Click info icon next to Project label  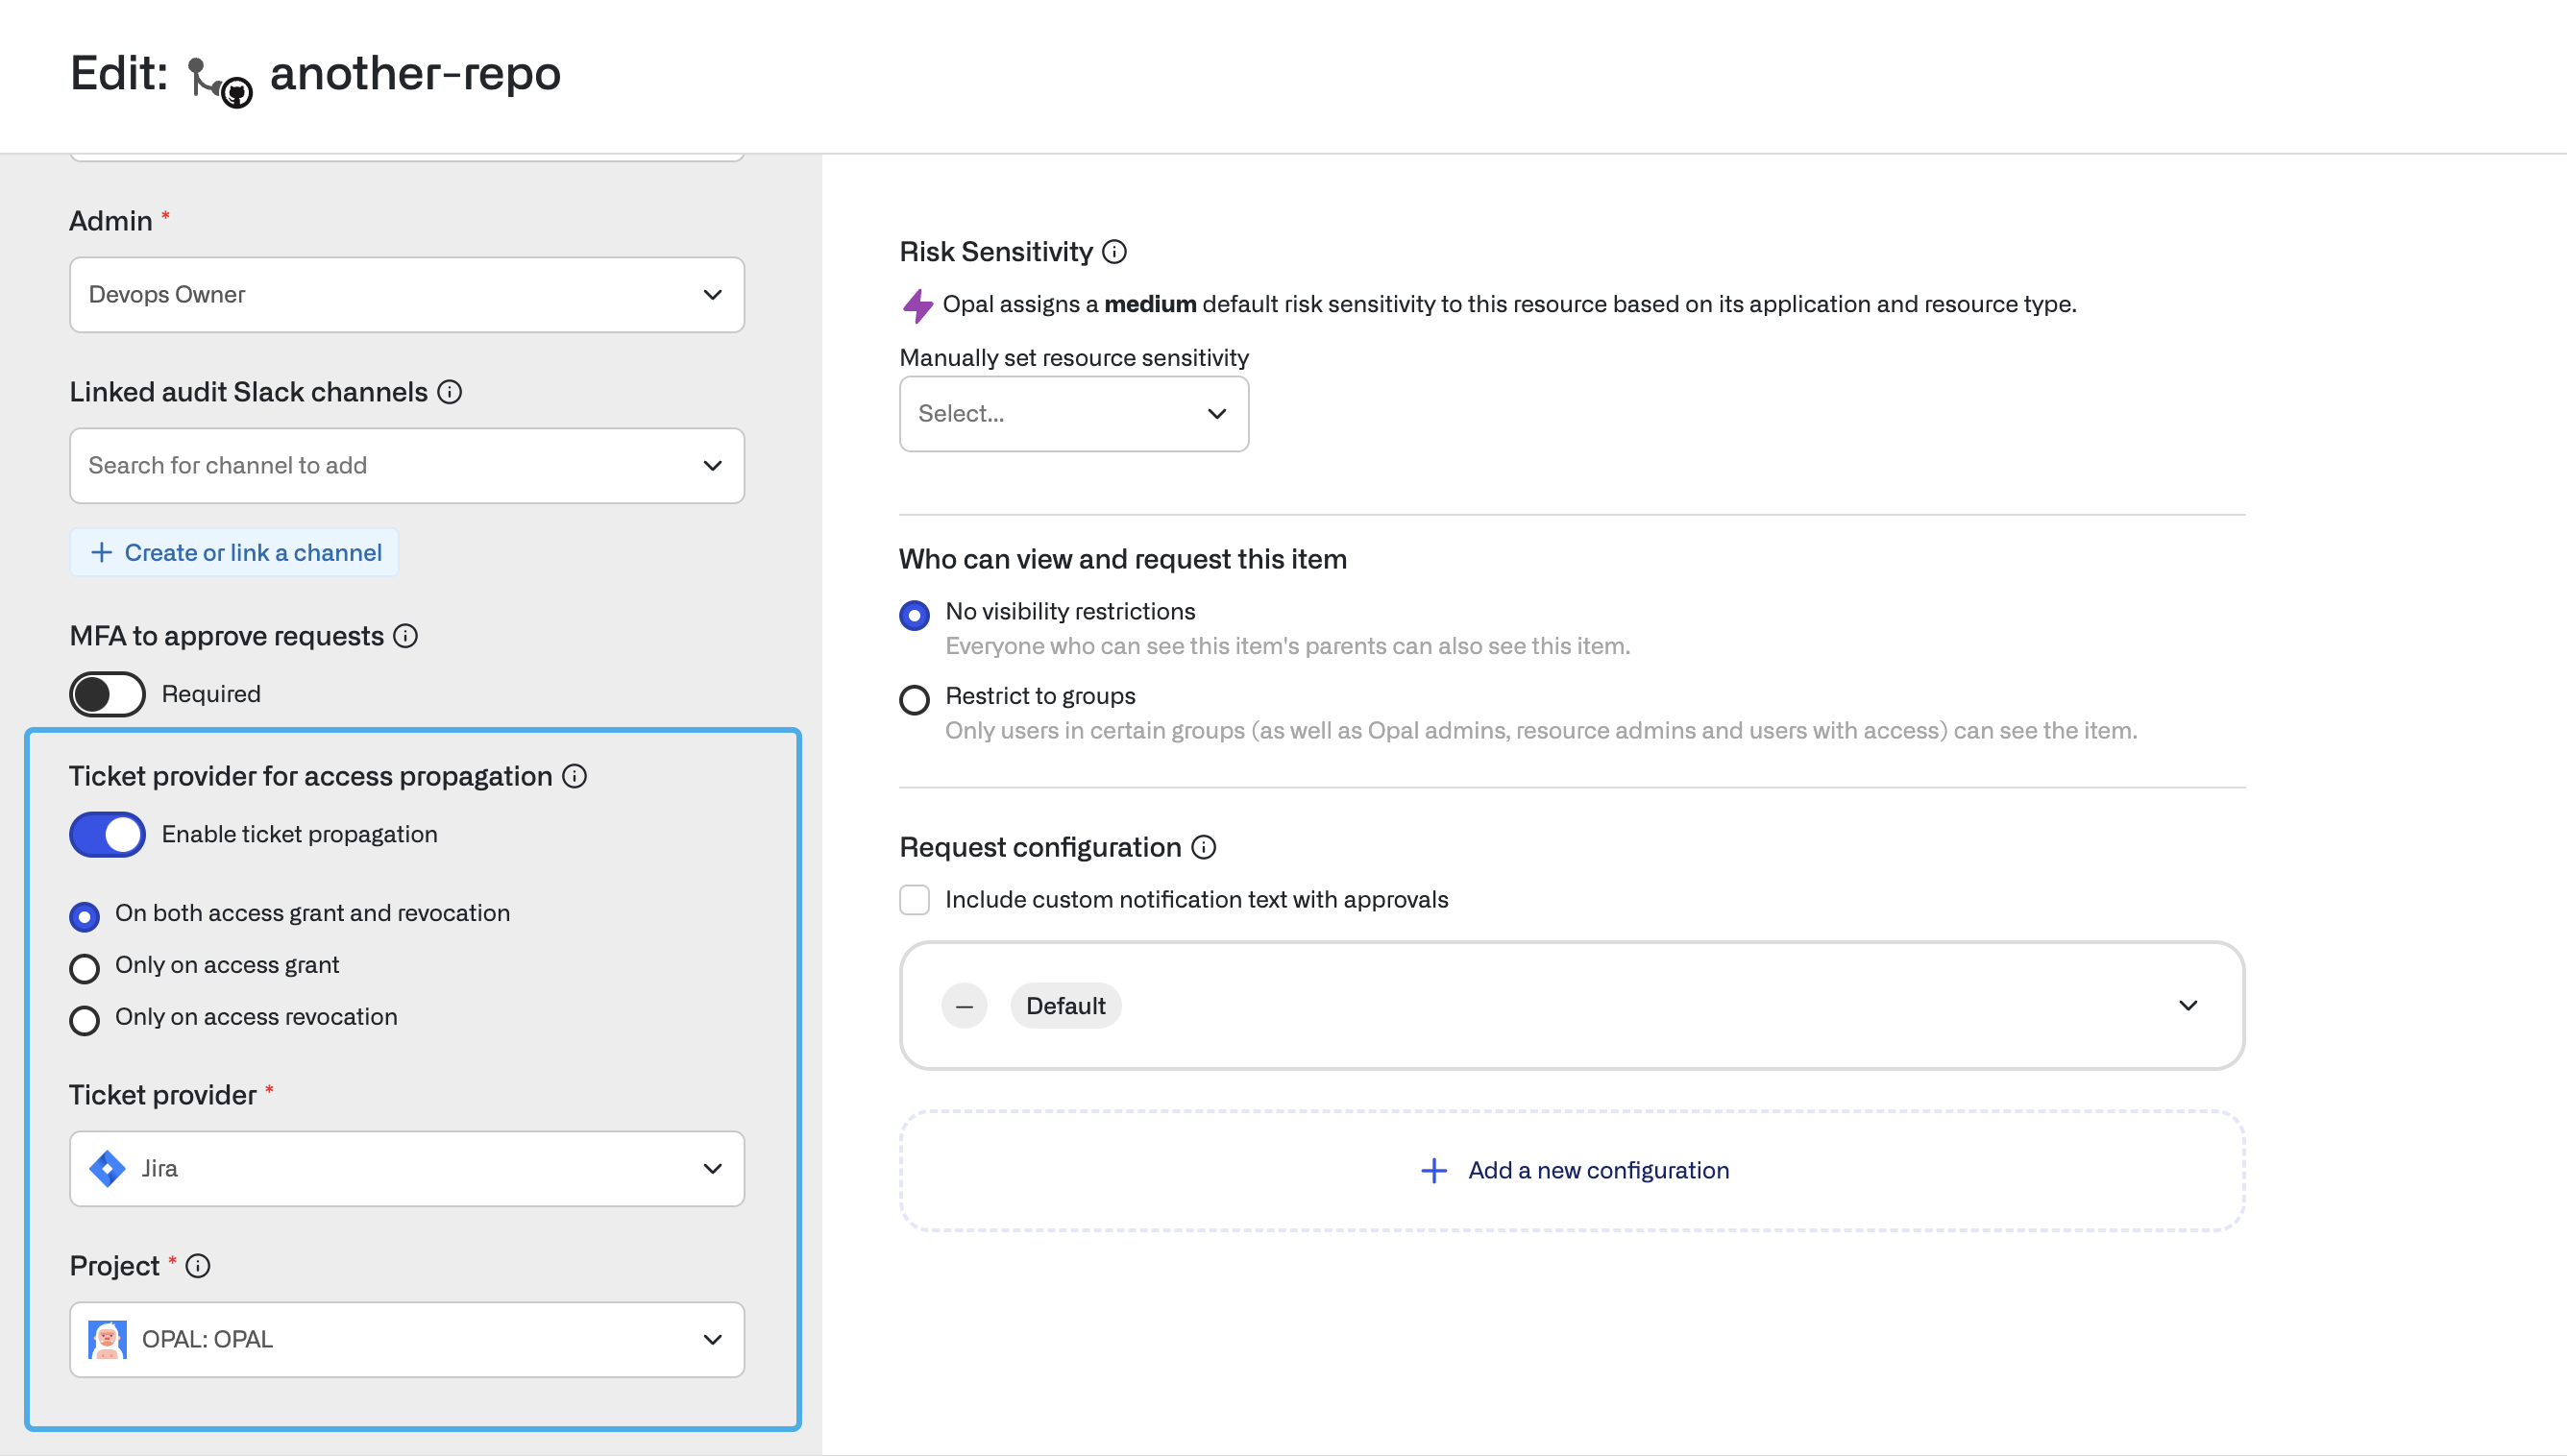[x=198, y=1266]
